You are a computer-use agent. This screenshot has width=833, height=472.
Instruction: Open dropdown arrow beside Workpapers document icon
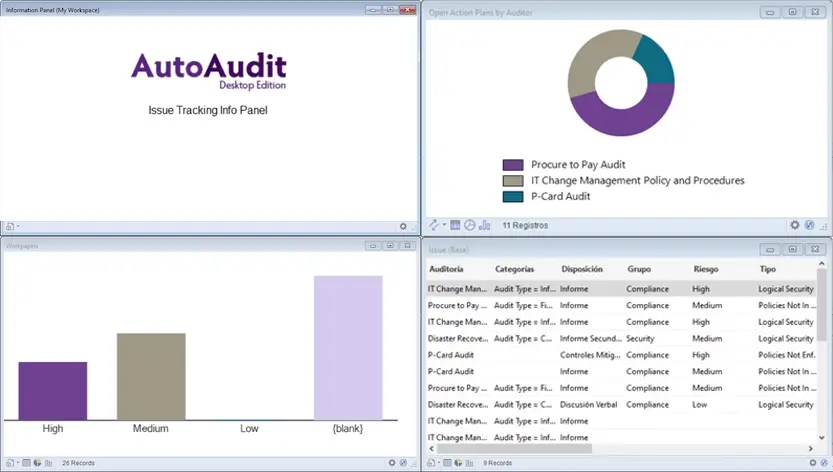[18, 463]
